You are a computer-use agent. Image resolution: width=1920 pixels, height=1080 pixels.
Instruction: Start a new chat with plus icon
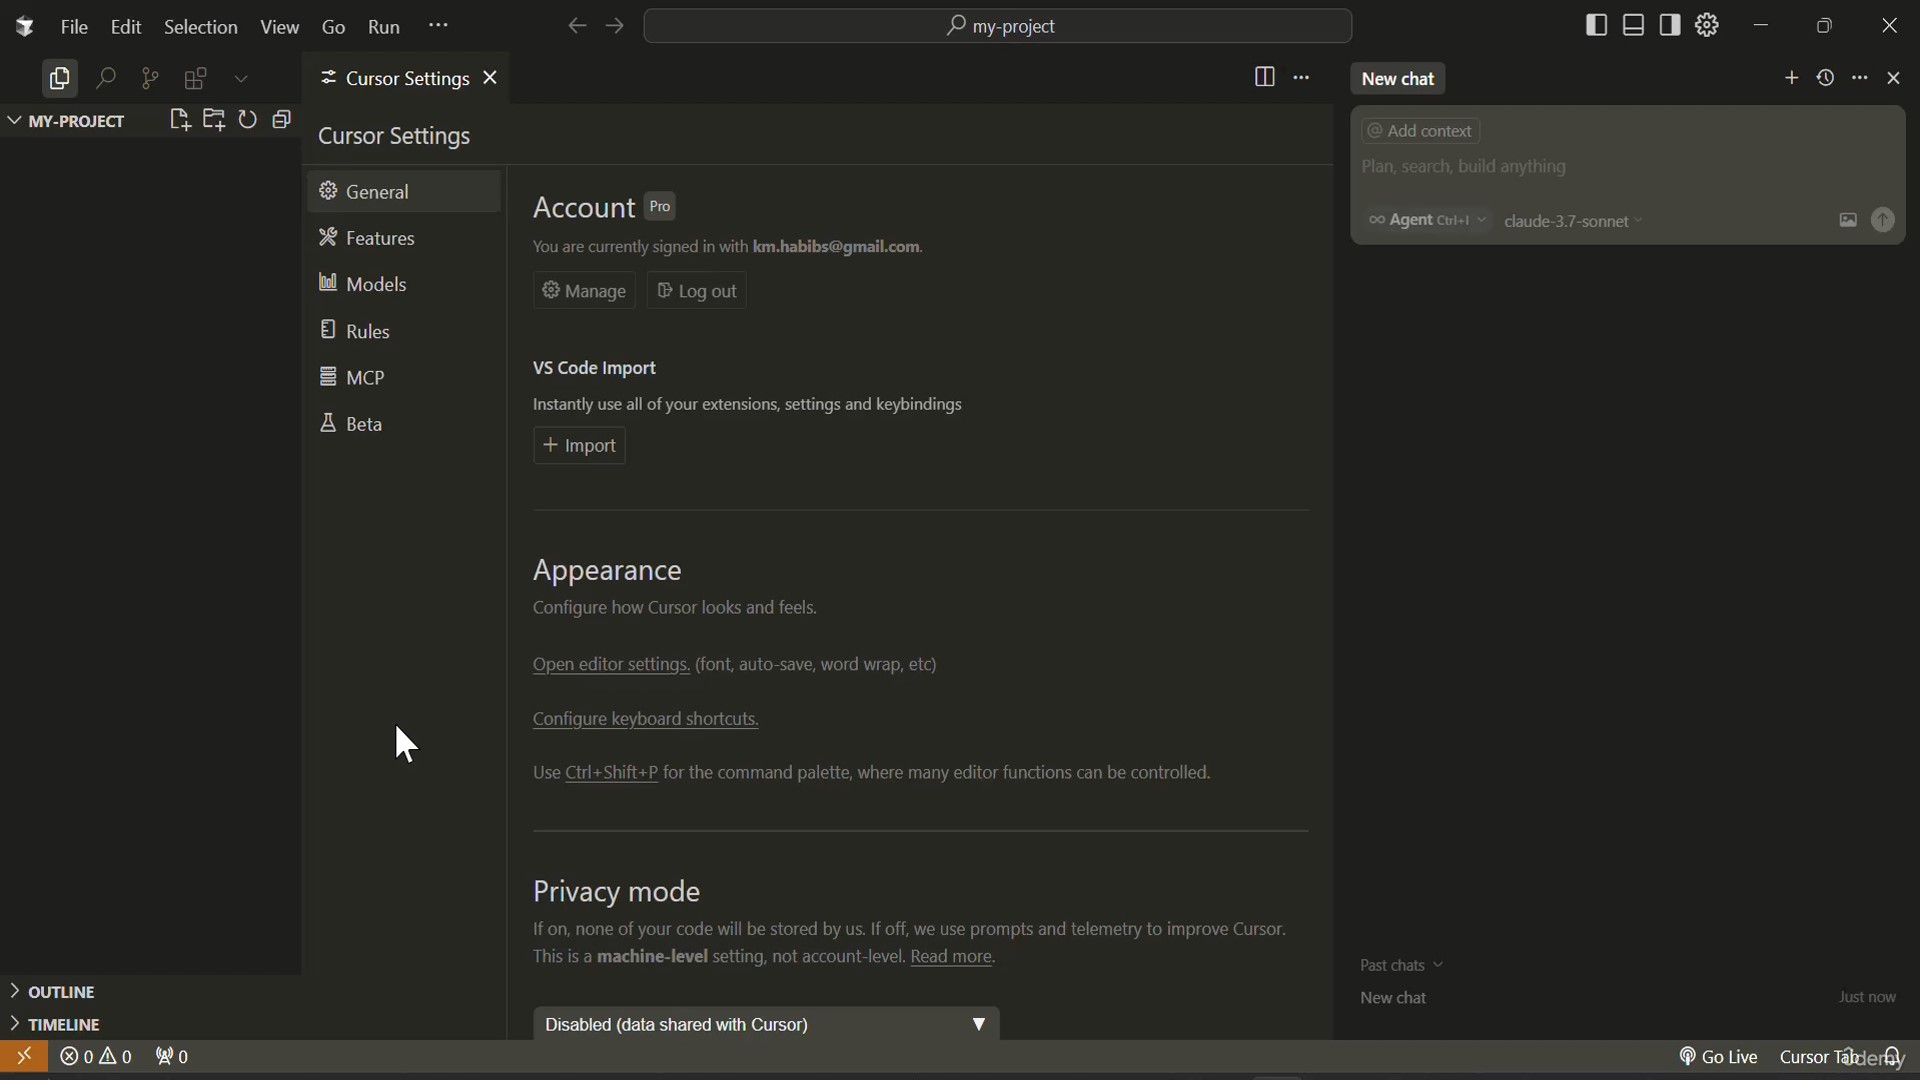click(1791, 78)
